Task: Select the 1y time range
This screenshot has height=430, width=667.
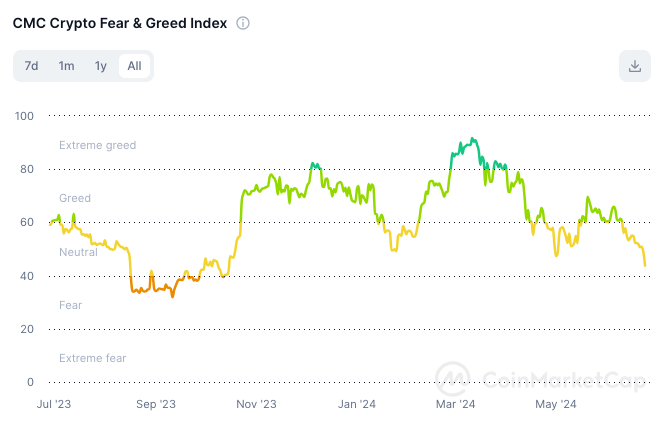Action: coord(100,66)
